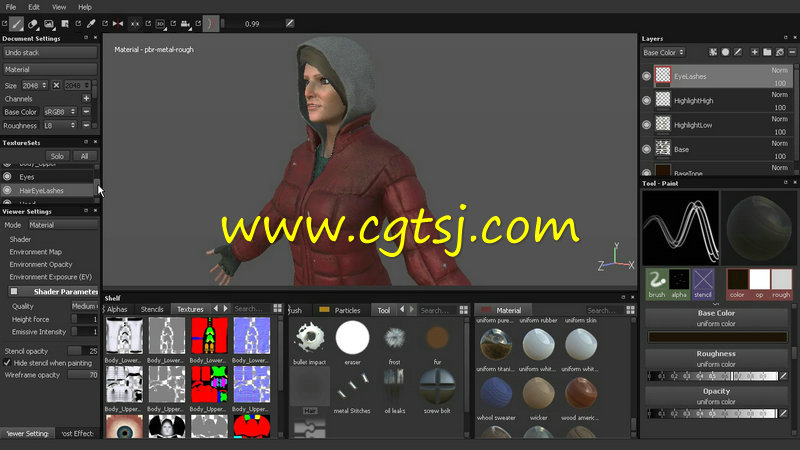Open the sRGB8 format dropdown
800x450 pixels.
(60, 112)
